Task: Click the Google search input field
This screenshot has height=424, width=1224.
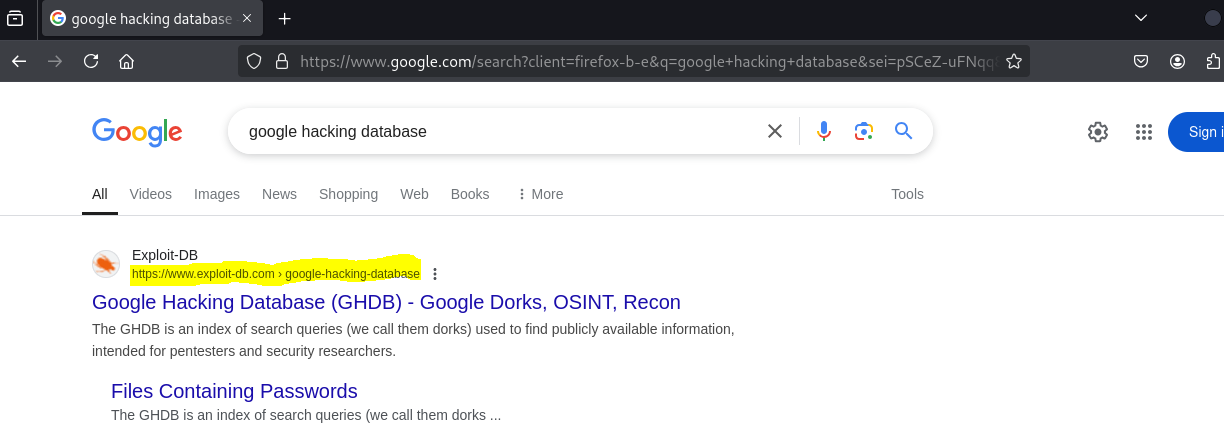Action: pos(500,131)
